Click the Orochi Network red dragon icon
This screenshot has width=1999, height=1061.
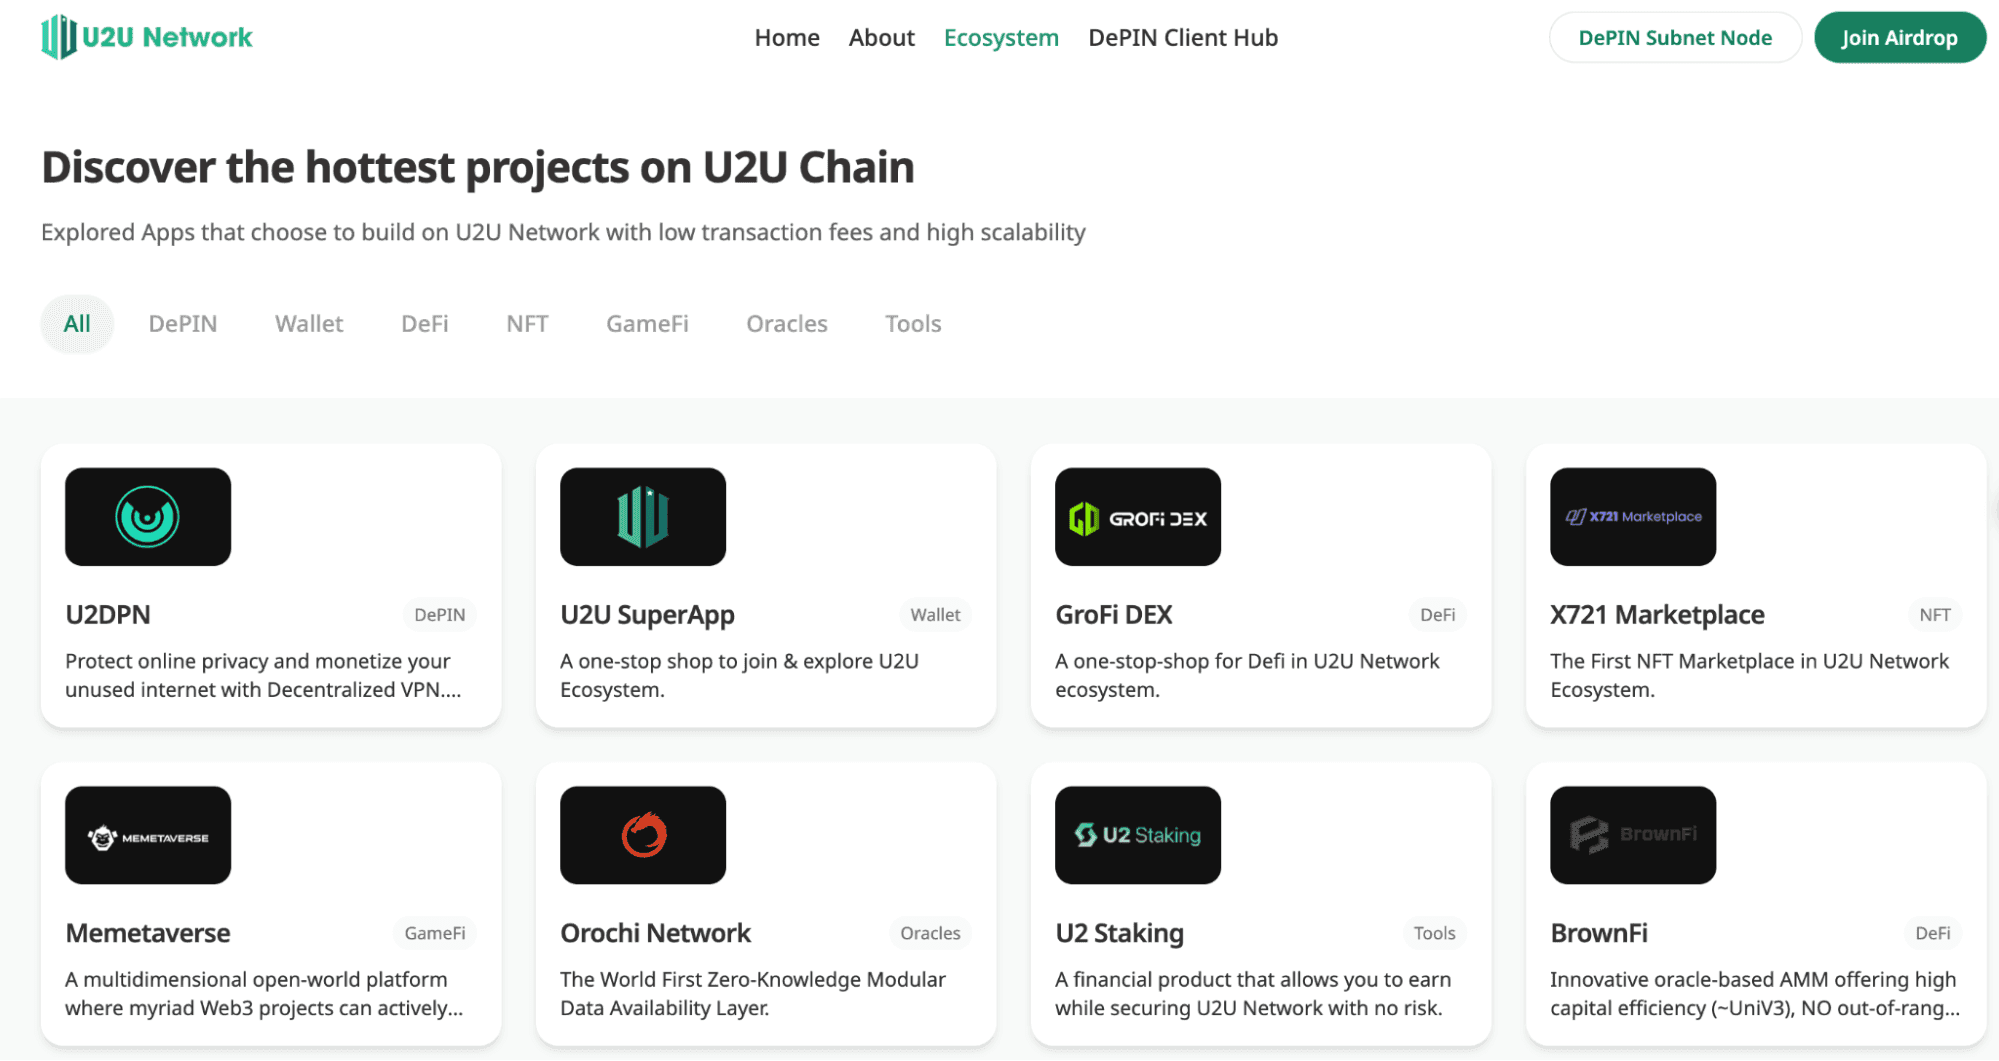pos(643,835)
